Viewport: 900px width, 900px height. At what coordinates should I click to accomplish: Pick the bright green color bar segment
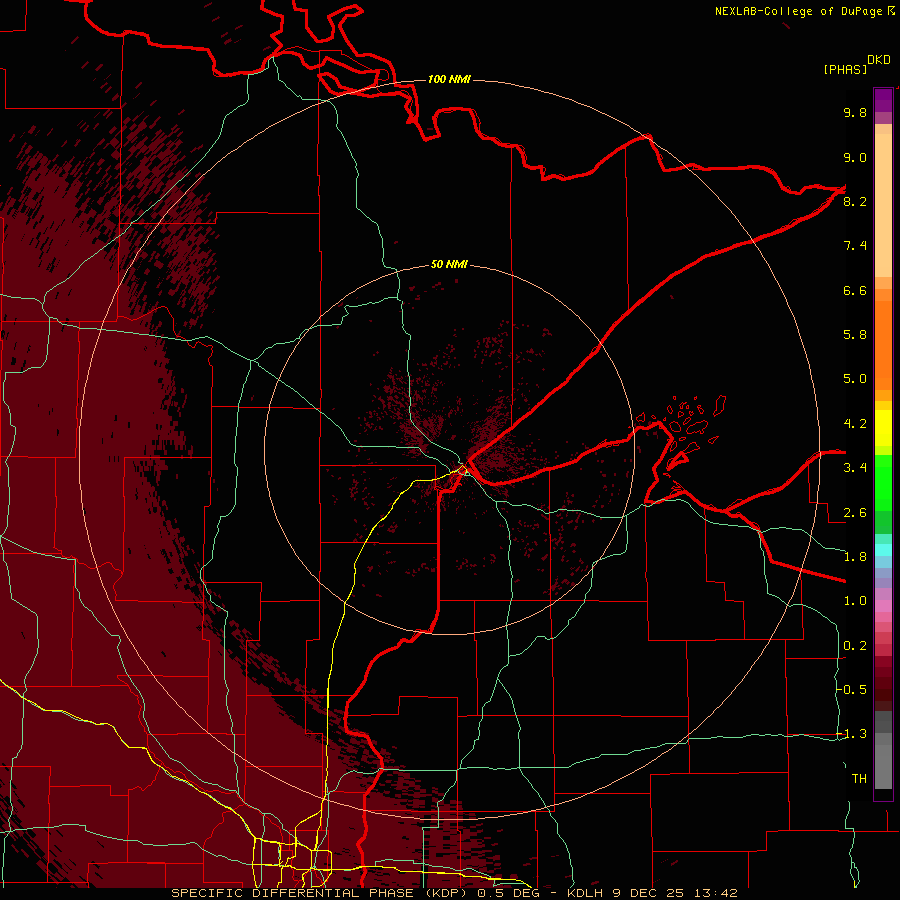pyautogui.click(x=883, y=482)
